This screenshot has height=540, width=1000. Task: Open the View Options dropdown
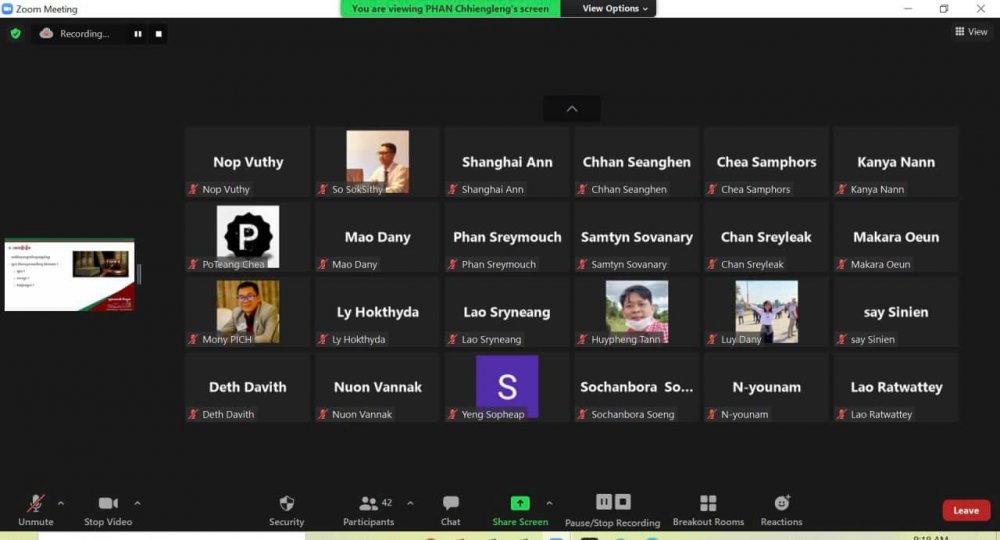click(615, 9)
